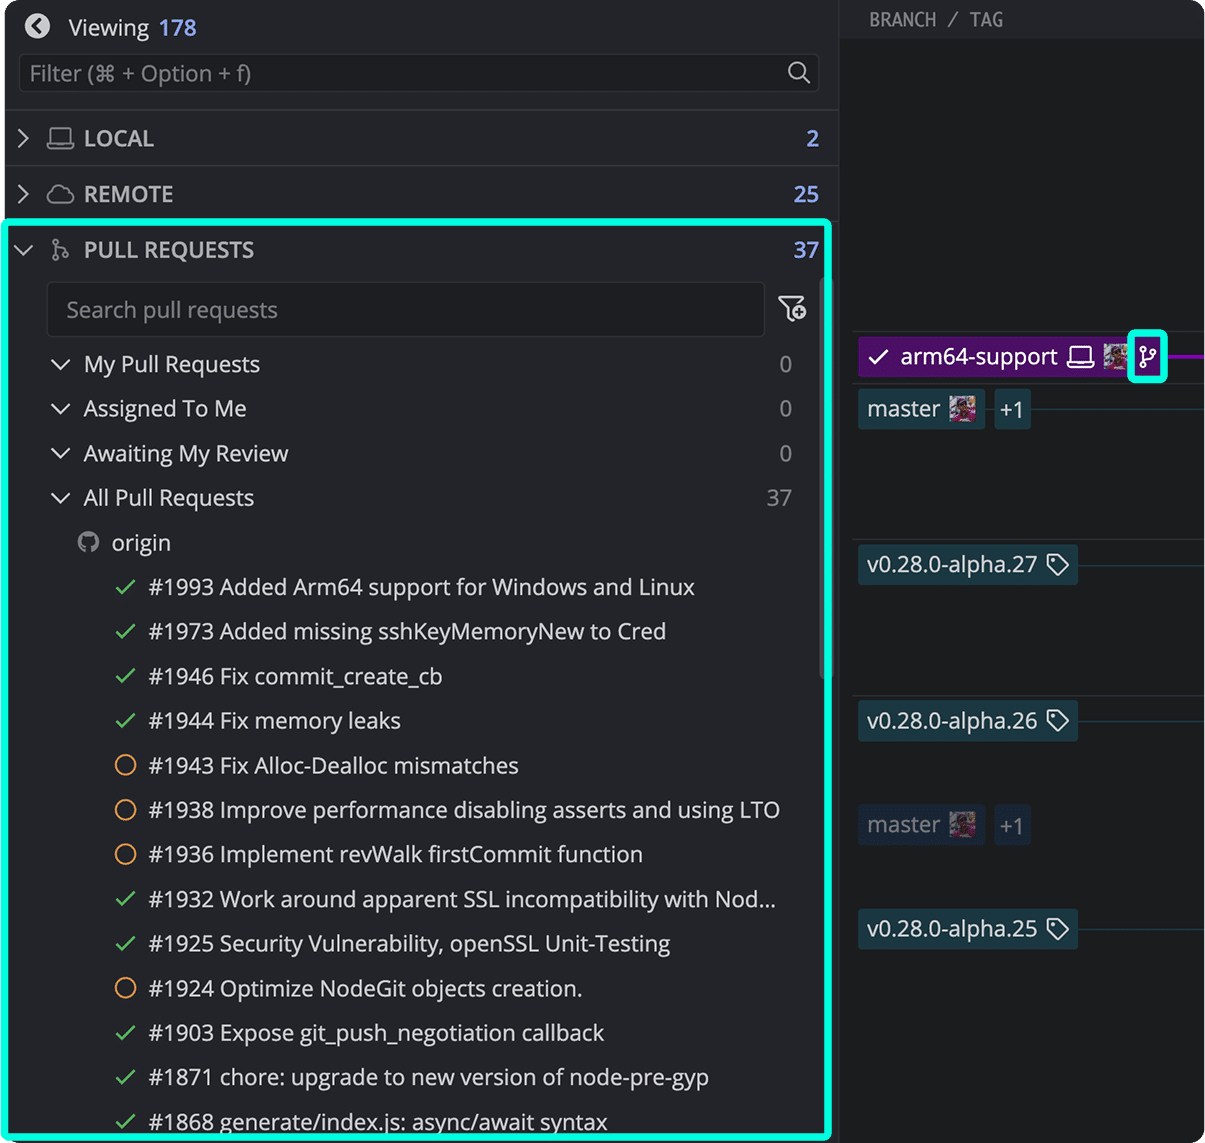Screen dimensions: 1205x1143
Task: Click the laptop icon on arm64-support label
Action: coord(1080,356)
